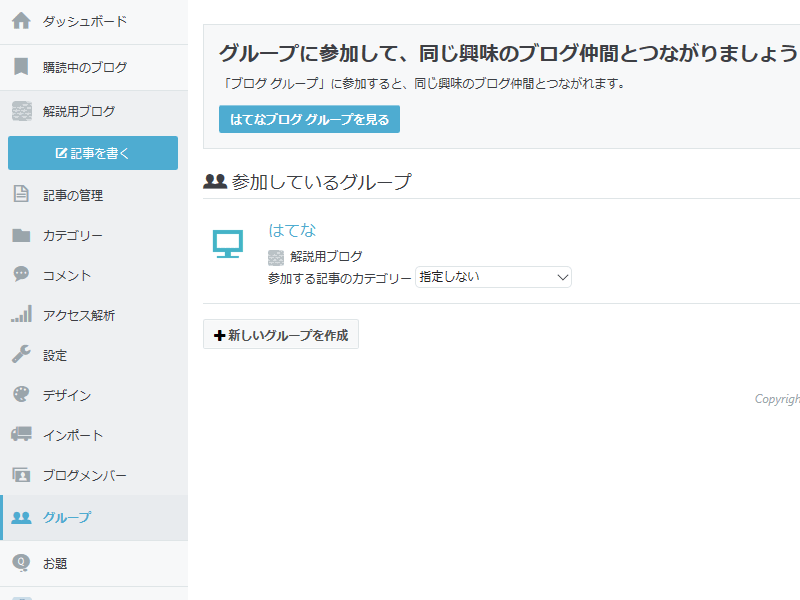Open コメント menu item
800x600 pixels.
point(94,275)
